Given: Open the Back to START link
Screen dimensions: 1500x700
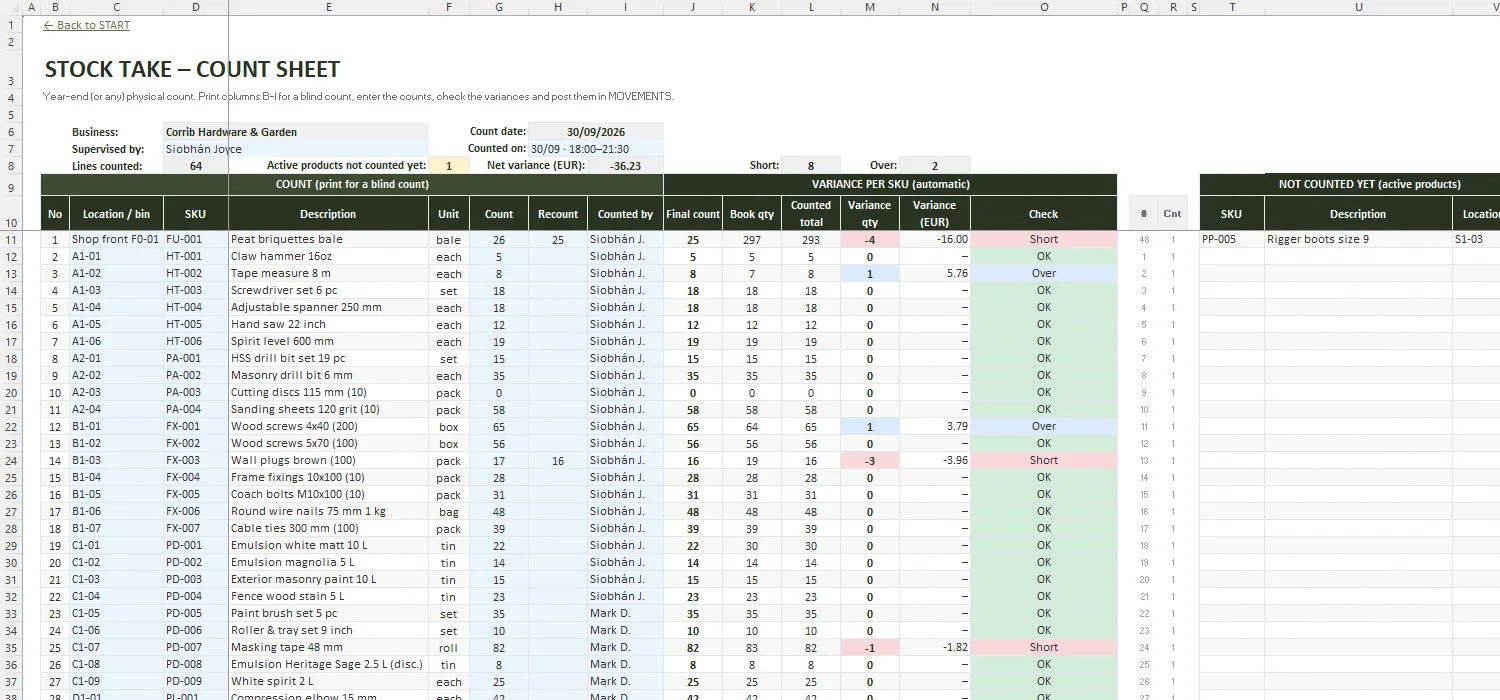Looking at the screenshot, I should pos(87,25).
